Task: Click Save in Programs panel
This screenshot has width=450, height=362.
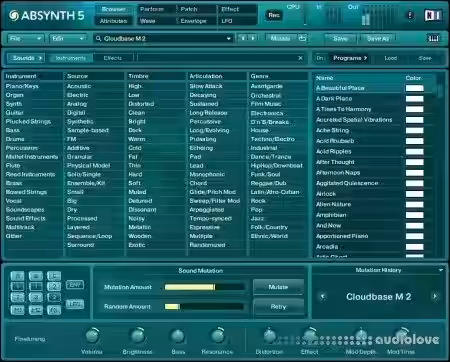Action: point(425,58)
